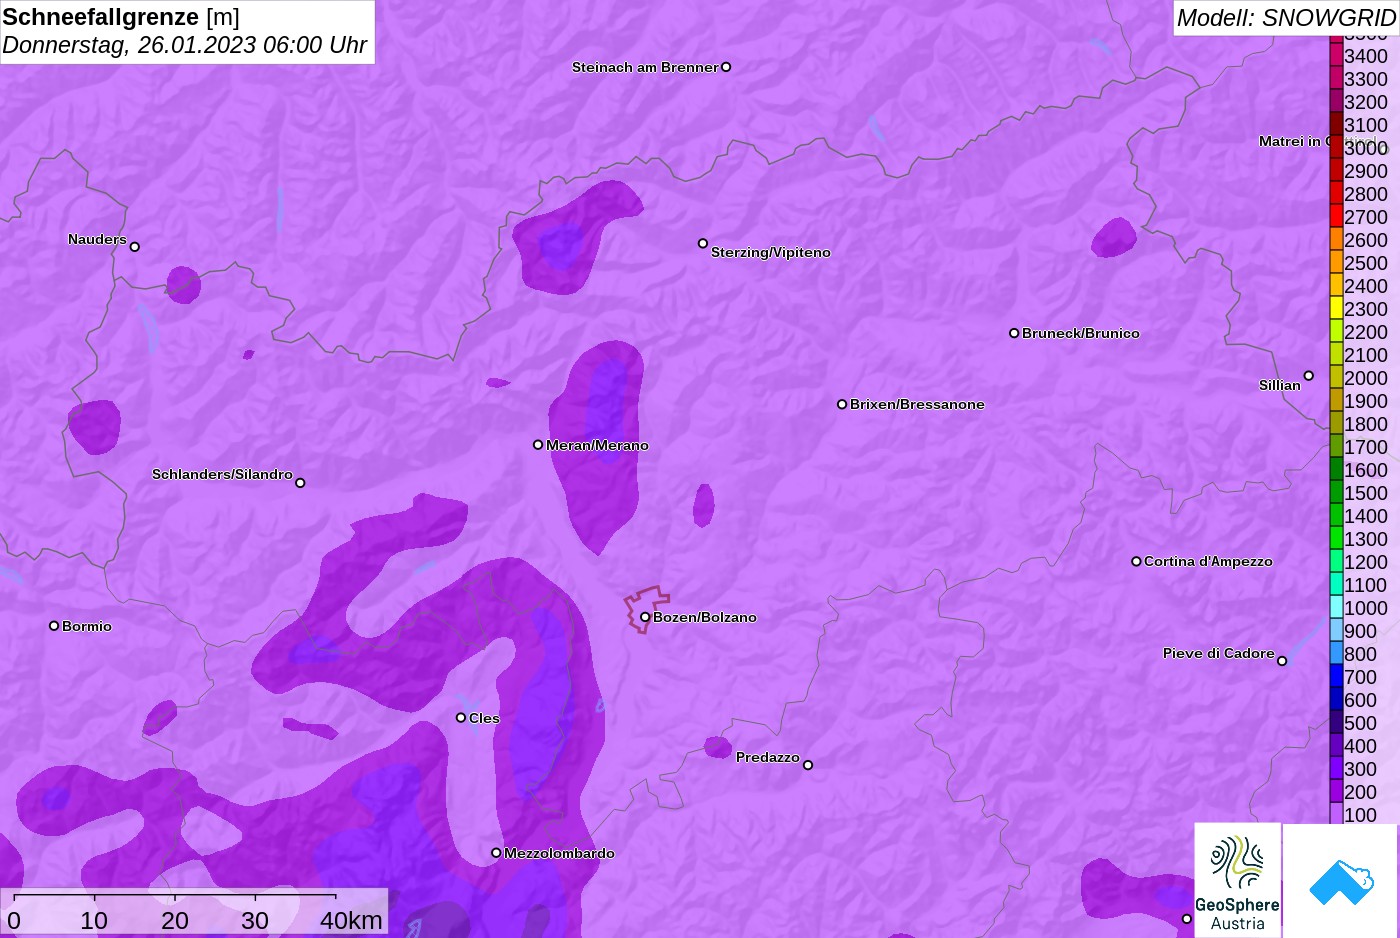Click the Meran/Merano city marker

click(x=538, y=445)
